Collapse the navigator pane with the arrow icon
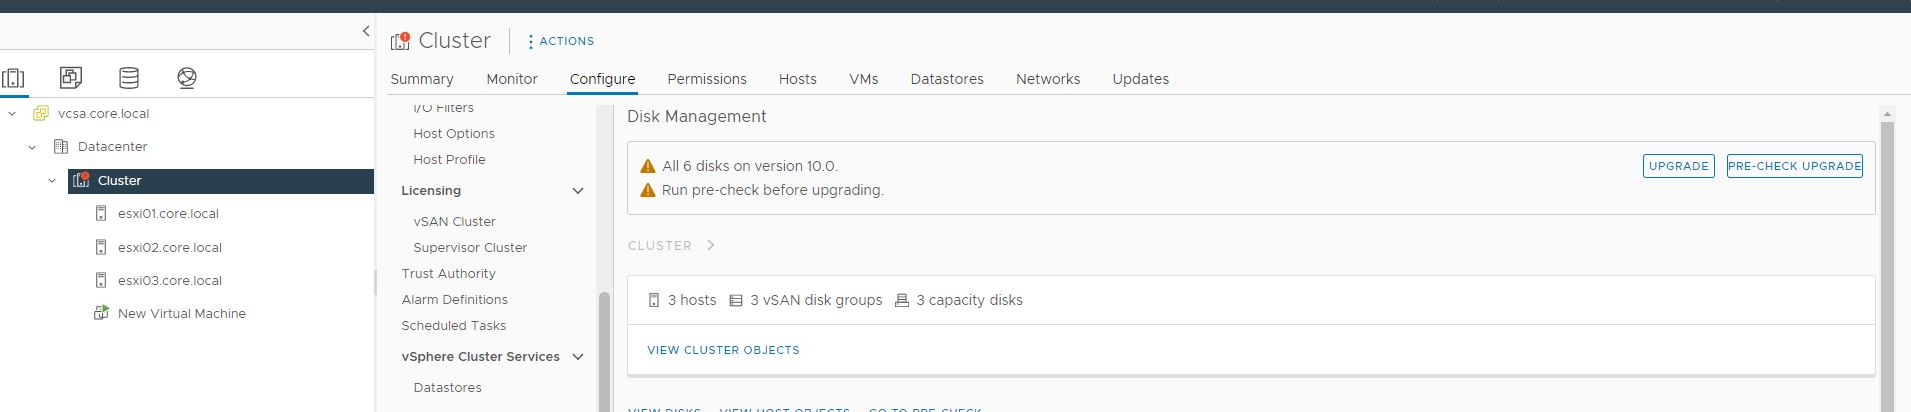 tap(366, 31)
